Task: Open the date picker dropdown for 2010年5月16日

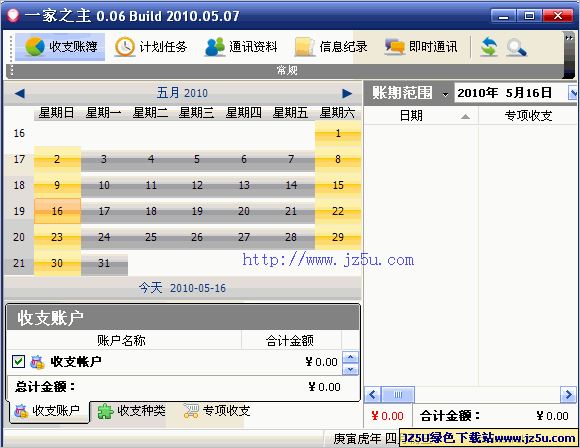Action: (x=573, y=93)
